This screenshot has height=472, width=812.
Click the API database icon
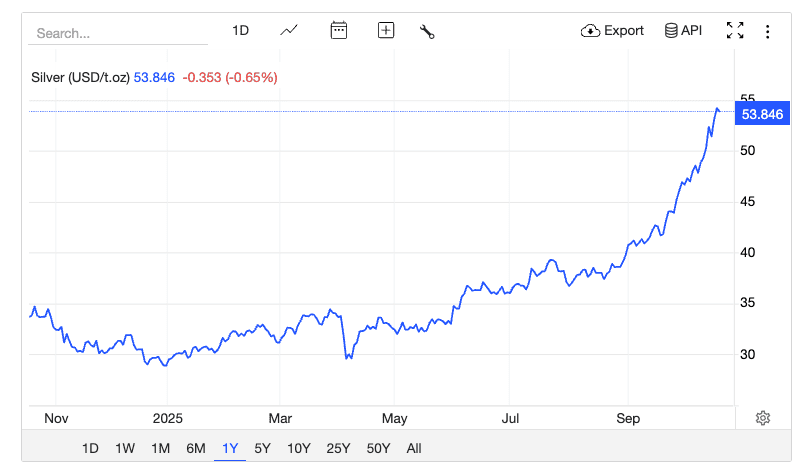(x=683, y=31)
